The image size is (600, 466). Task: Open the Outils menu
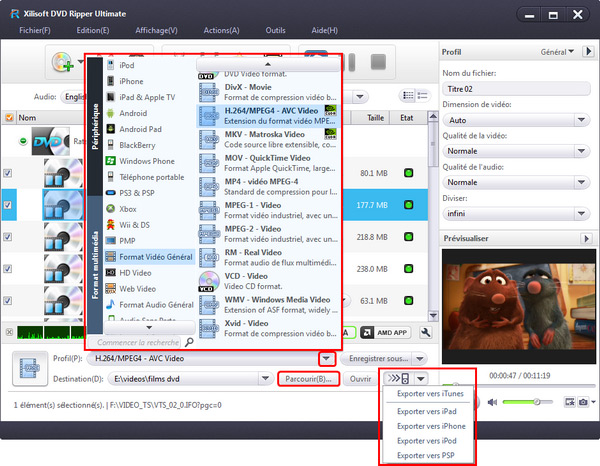point(276,30)
